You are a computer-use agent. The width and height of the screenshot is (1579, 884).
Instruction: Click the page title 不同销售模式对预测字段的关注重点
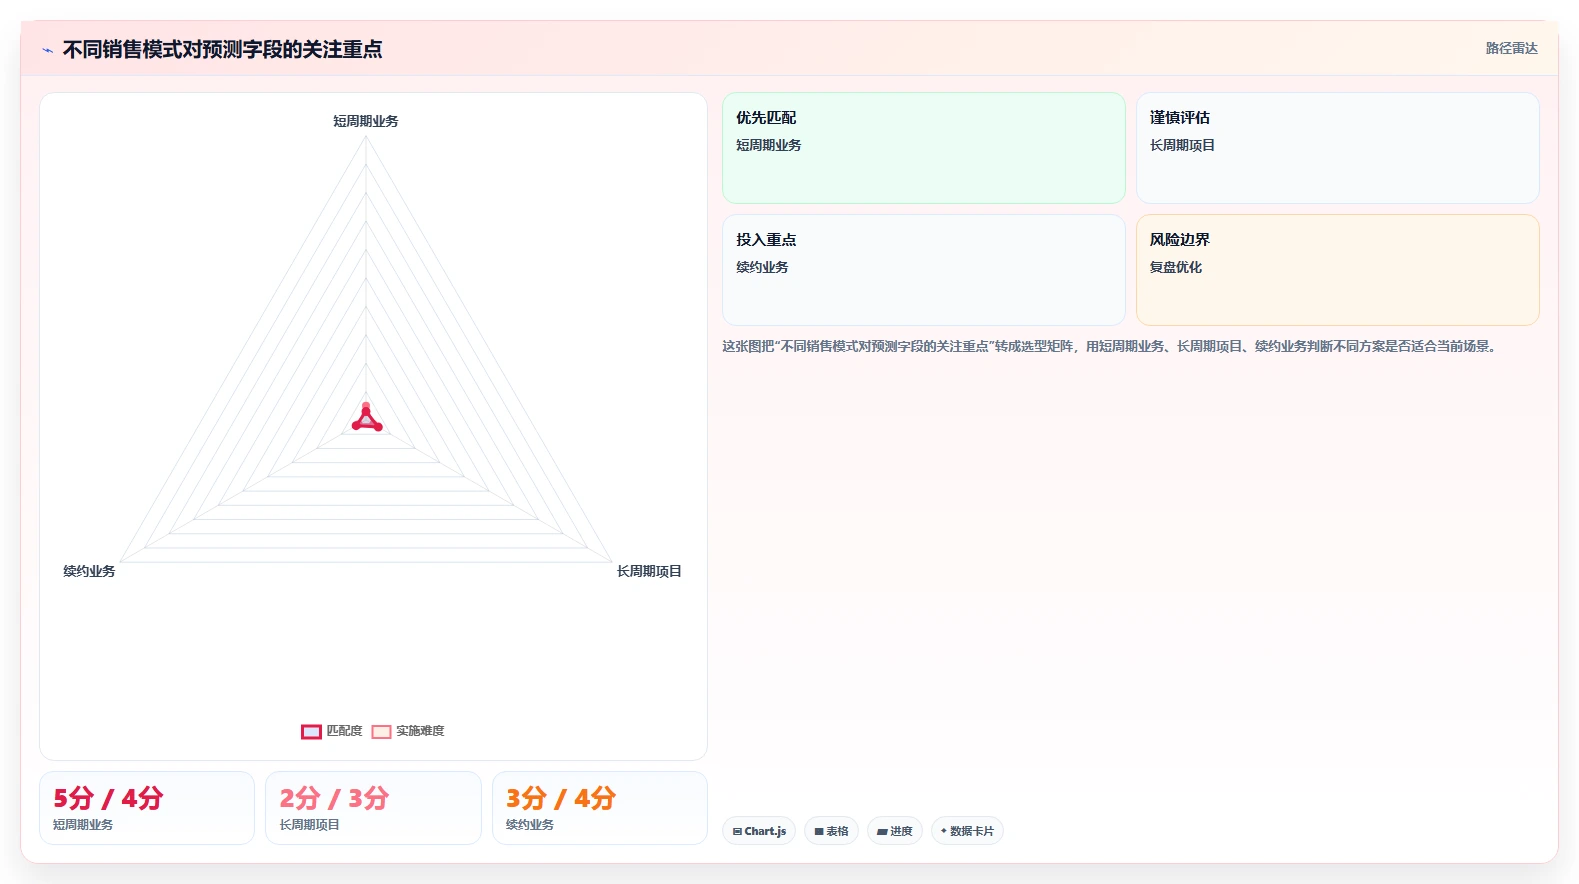[222, 49]
